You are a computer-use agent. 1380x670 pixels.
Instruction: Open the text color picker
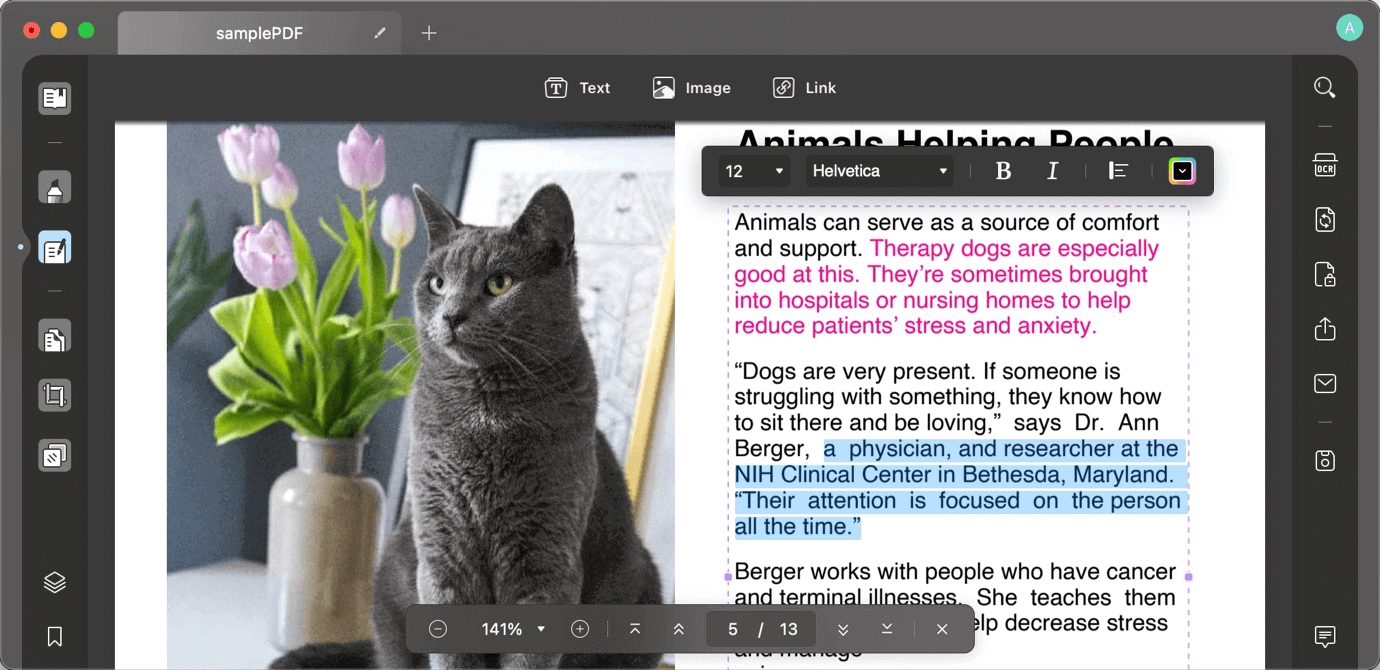pos(1180,171)
